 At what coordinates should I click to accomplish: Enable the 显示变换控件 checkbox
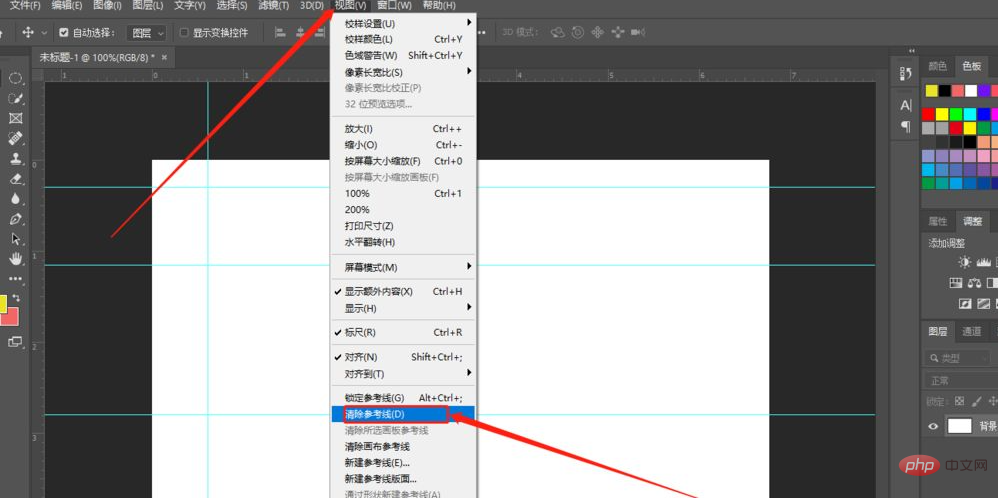(x=184, y=32)
